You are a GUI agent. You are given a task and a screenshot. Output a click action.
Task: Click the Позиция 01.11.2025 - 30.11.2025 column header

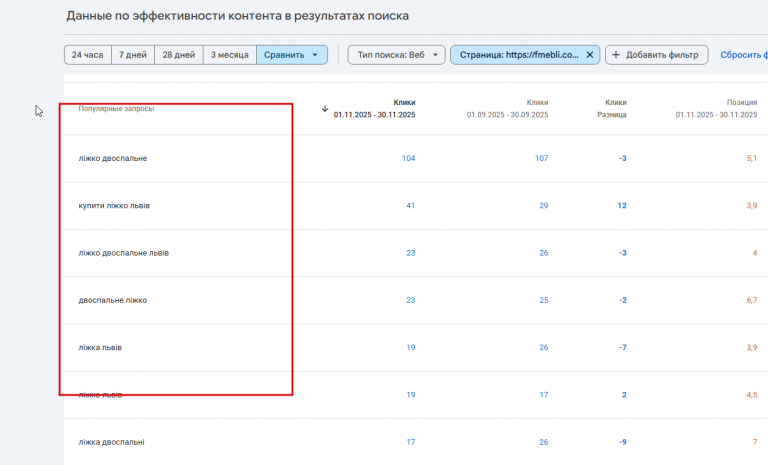tap(716, 108)
